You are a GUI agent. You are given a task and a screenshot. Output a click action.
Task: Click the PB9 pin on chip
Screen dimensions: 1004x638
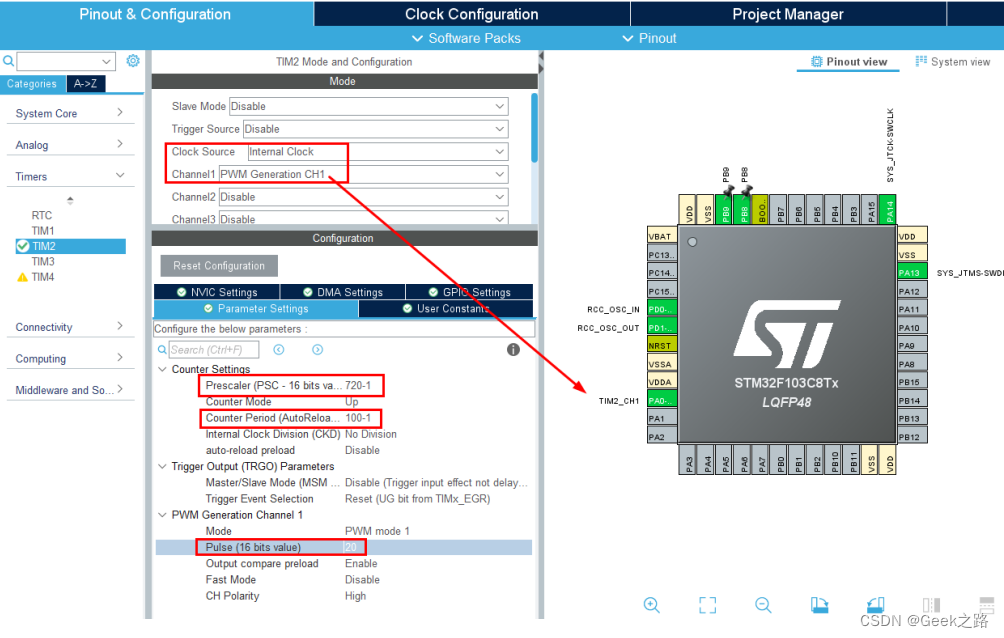pyautogui.click(x=725, y=209)
